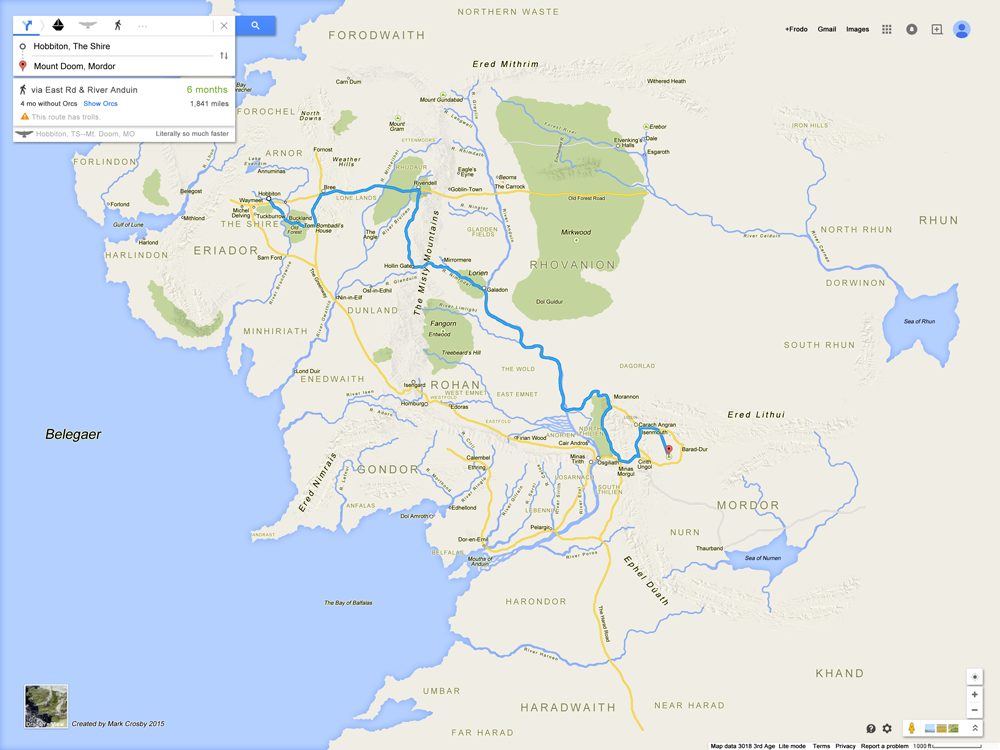Open the settings gear on the map
The height and width of the screenshot is (750, 1000).
(x=887, y=728)
